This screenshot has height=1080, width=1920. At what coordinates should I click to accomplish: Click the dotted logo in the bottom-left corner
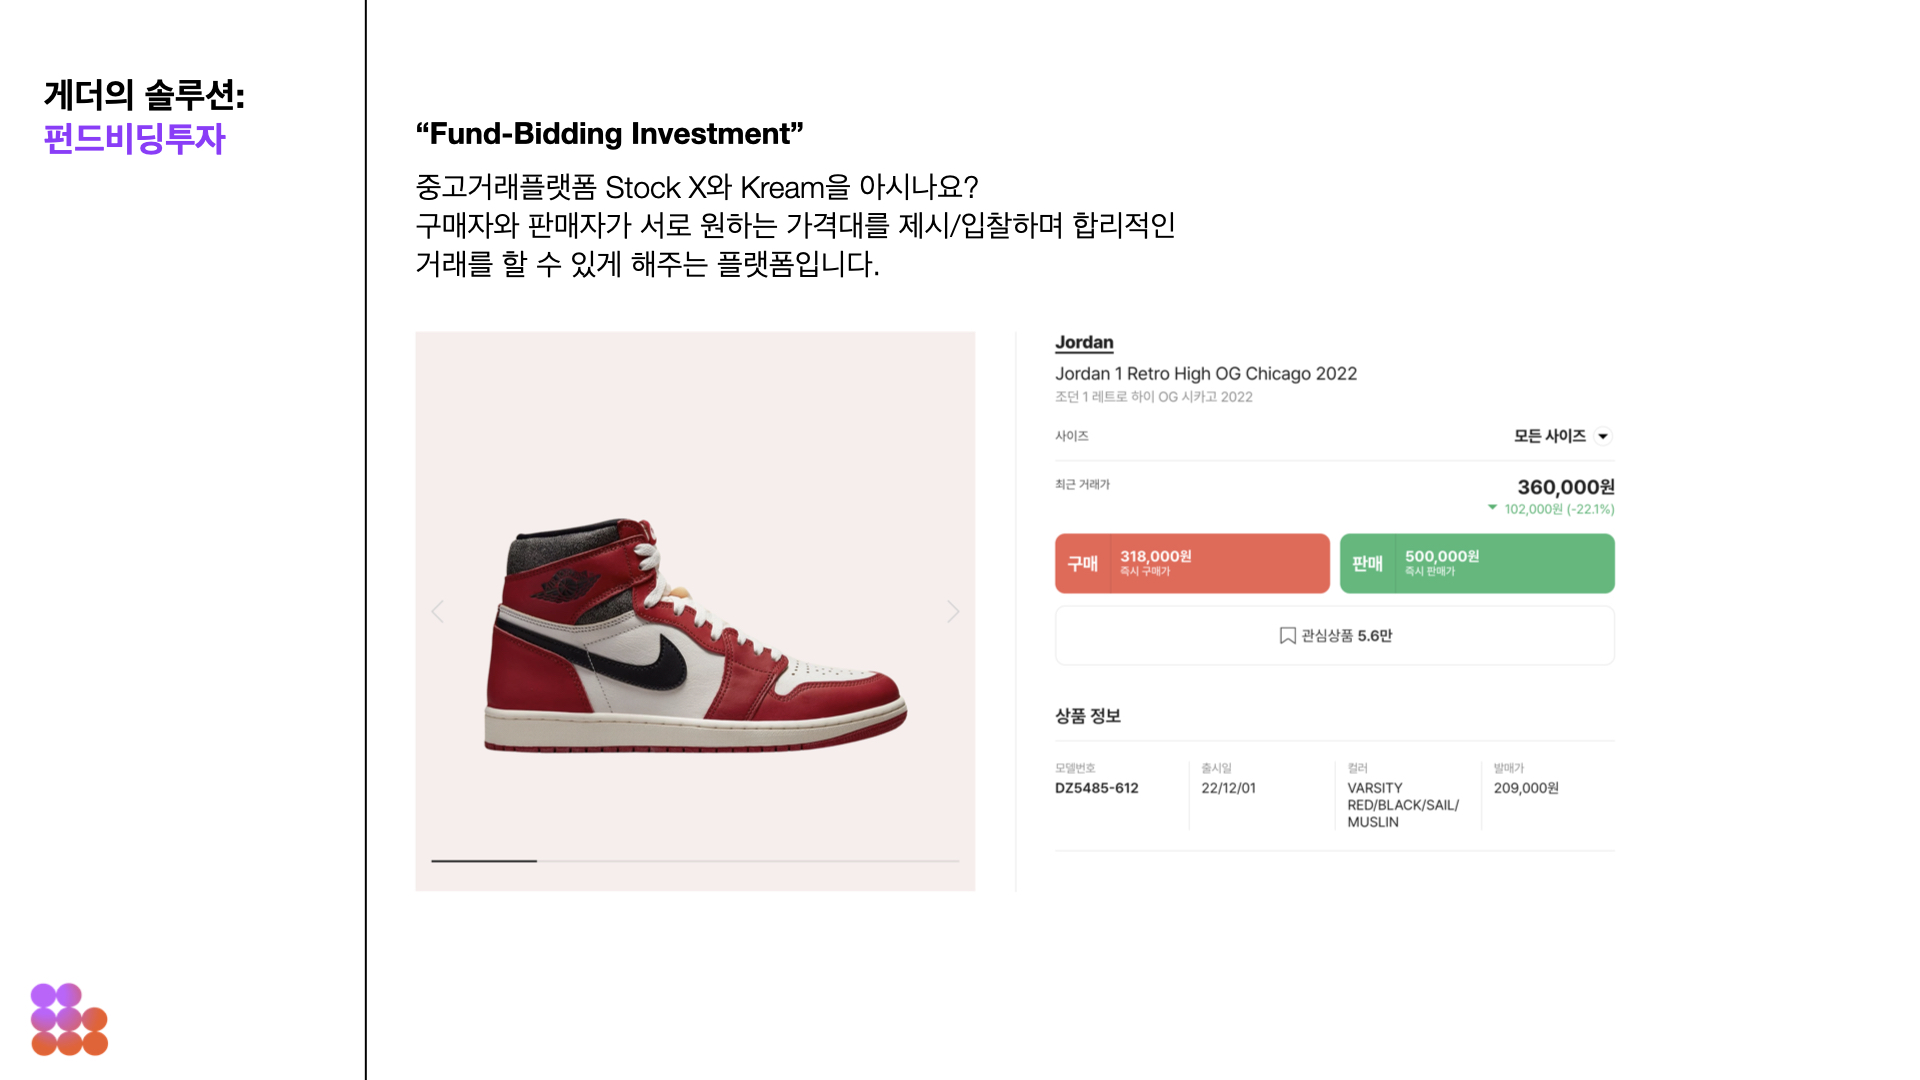pyautogui.click(x=69, y=1019)
